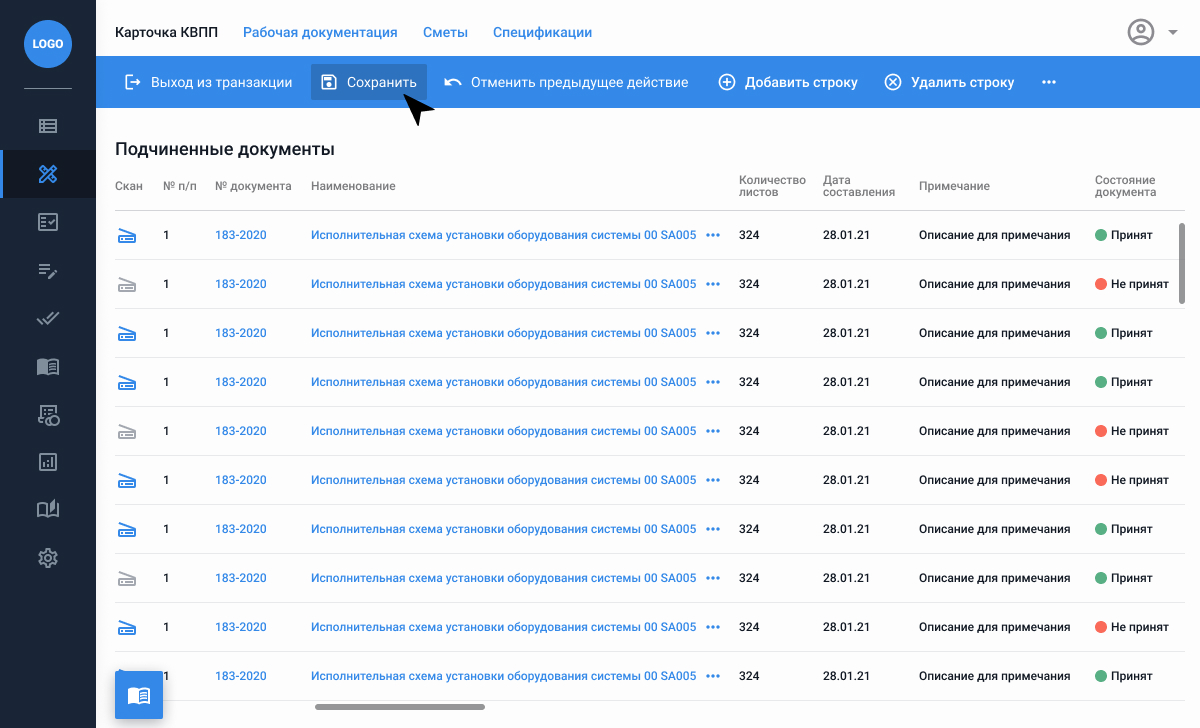Click the Примечание column header
Viewport: 1200px width, 728px height.
[954, 186]
